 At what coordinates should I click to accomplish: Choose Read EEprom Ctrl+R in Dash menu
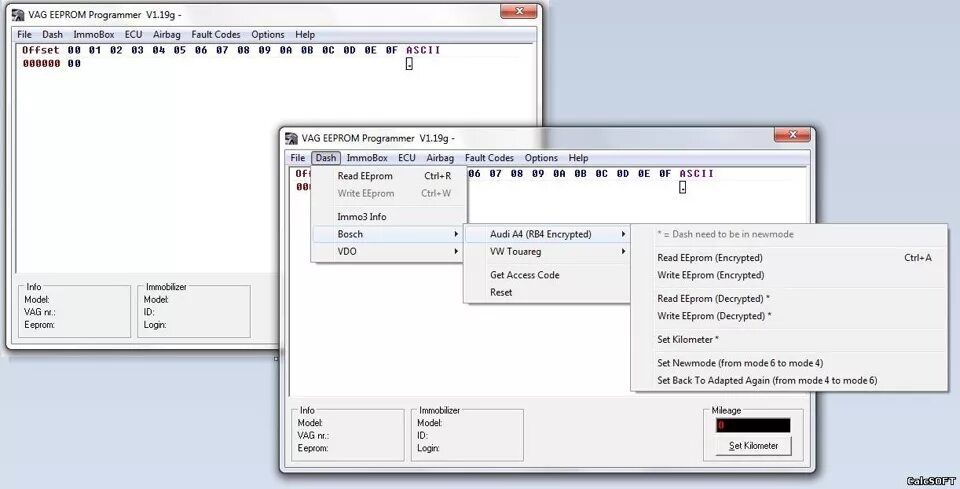[x=389, y=176]
